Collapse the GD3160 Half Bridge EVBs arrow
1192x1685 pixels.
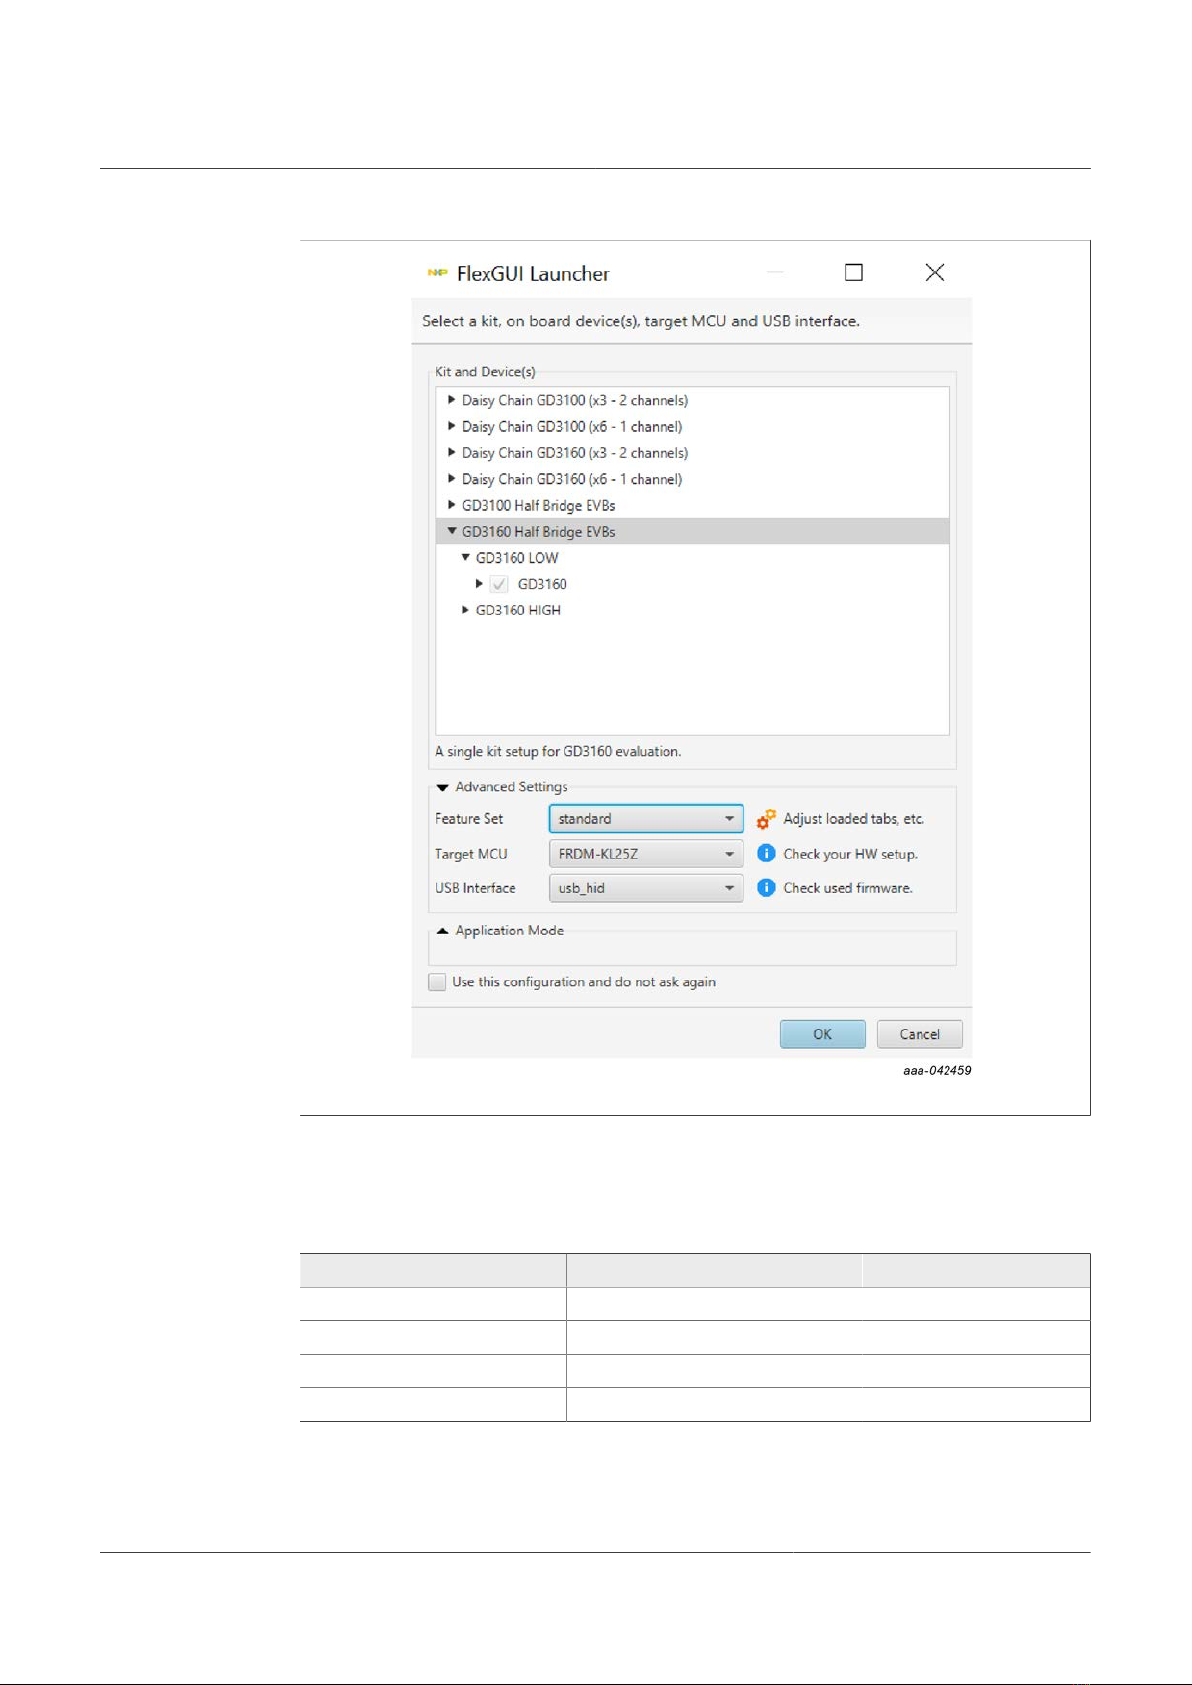(x=452, y=531)
